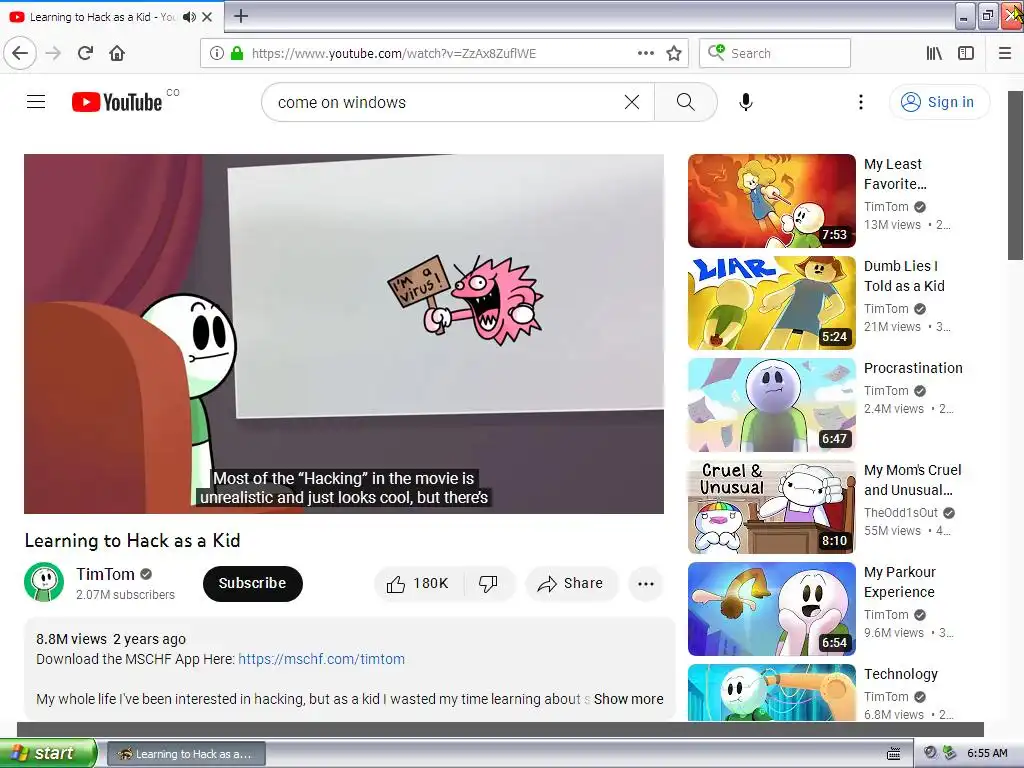Open TimTom channel avatar
The height and width of the screenshot is (768, 1024).
click(x=44, y=582)
